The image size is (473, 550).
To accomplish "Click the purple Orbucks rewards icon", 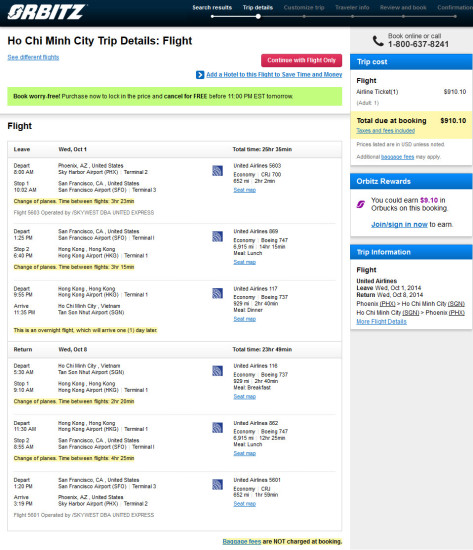I will click(x=361, y=204).
